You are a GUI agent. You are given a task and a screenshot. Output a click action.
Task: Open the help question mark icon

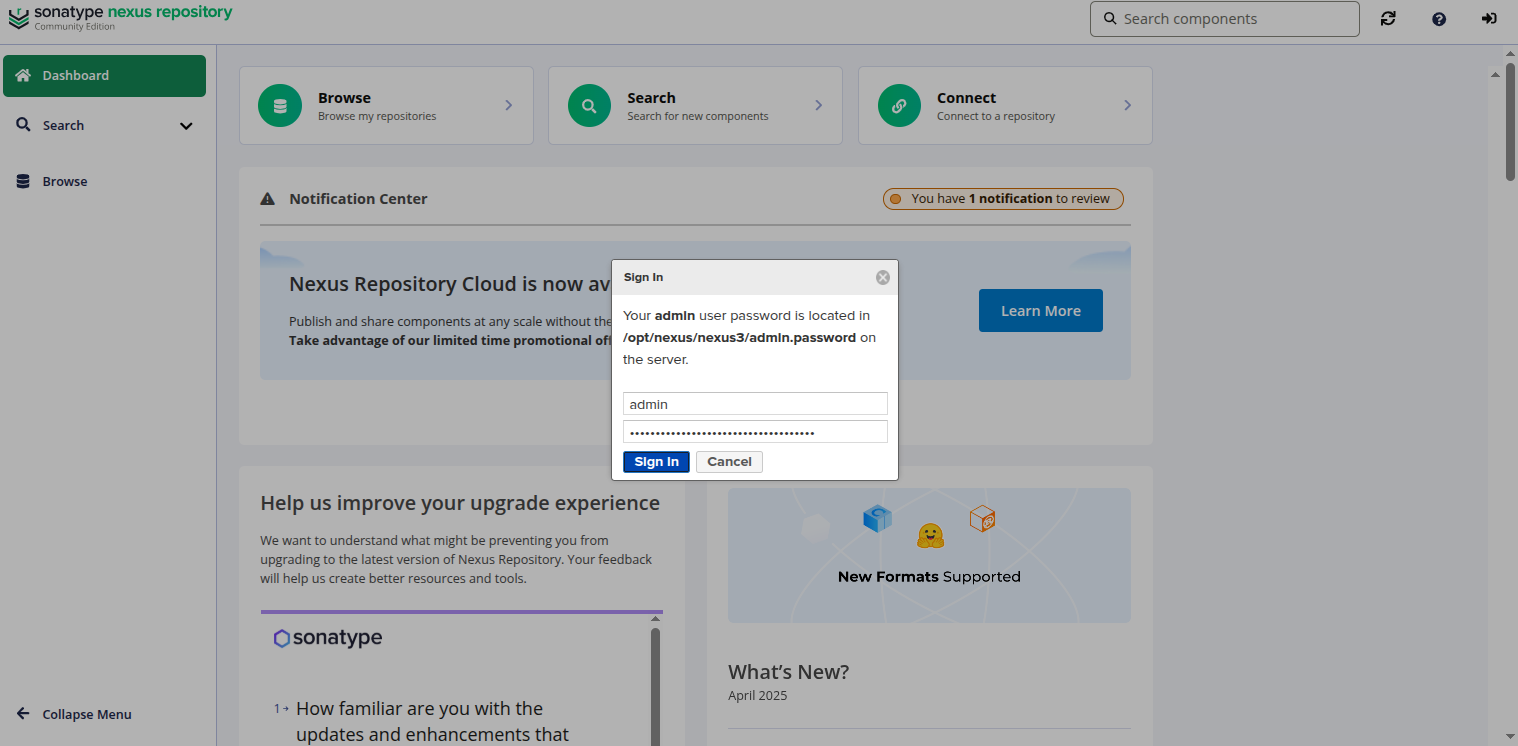(x=1439, y=19)
